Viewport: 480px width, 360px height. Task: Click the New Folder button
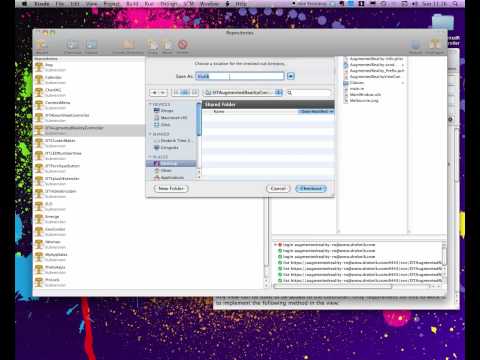click(171, 188)
